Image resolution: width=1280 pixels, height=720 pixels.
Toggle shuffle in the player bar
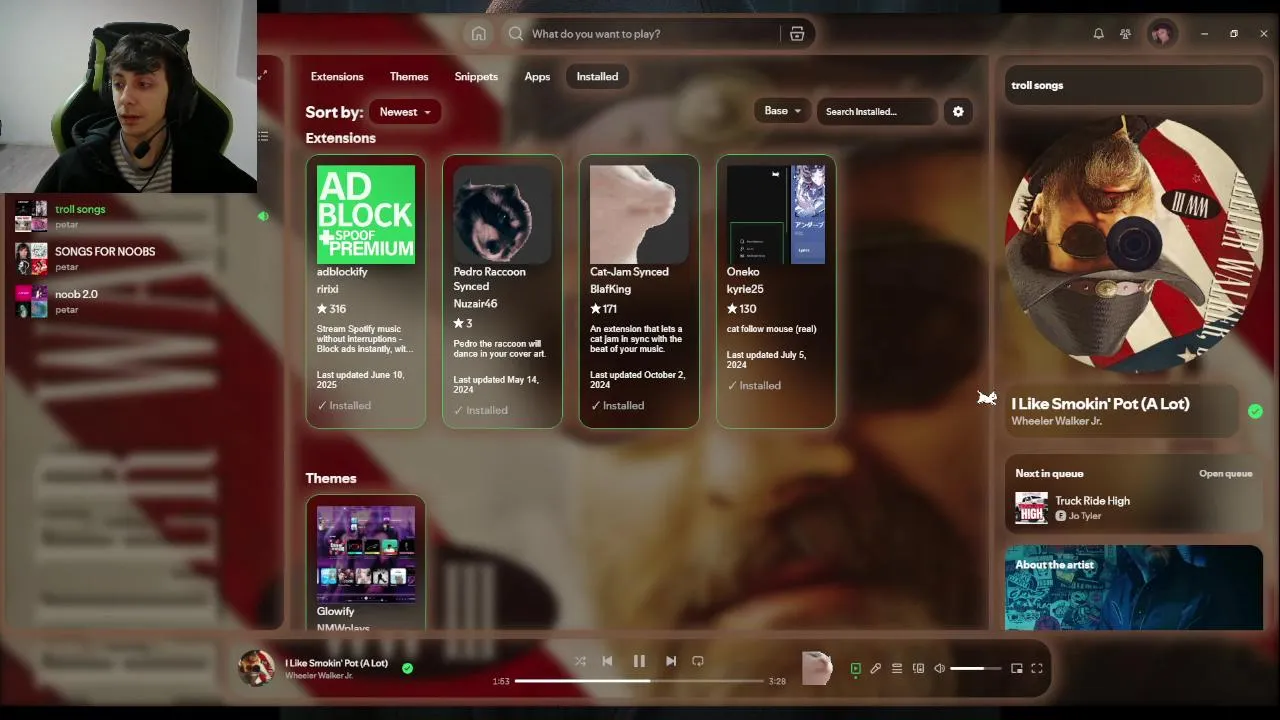580,661
